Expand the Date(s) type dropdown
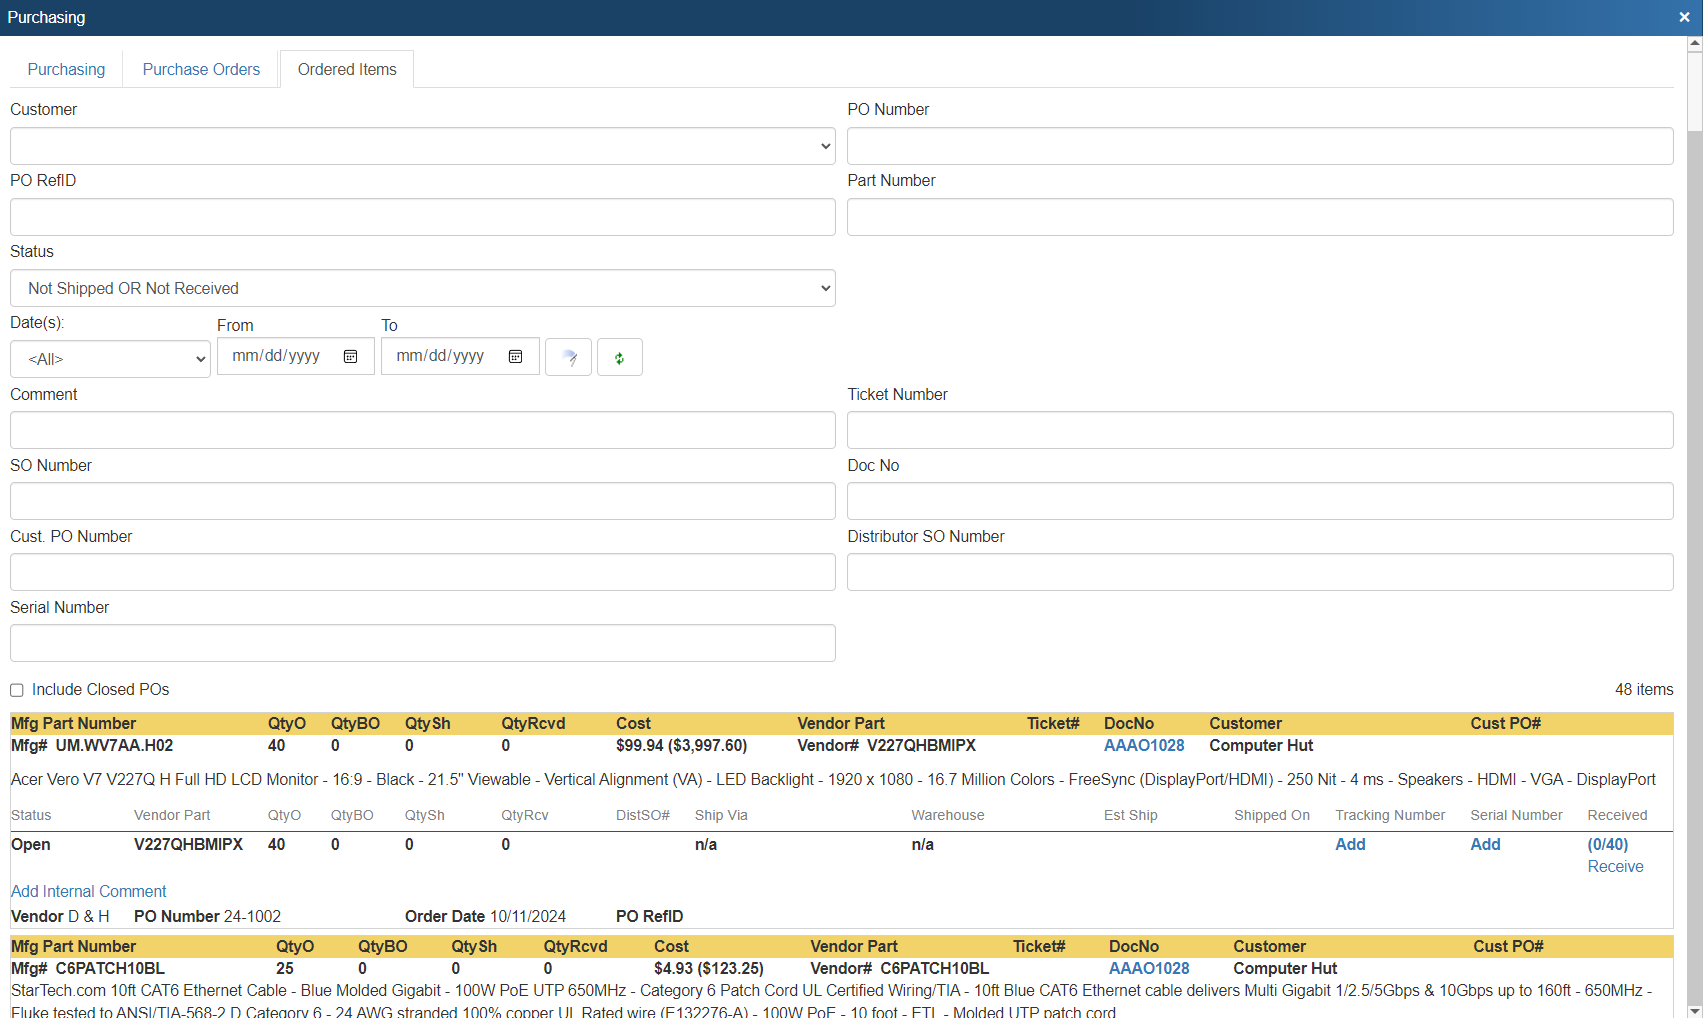 click(110, 359)
